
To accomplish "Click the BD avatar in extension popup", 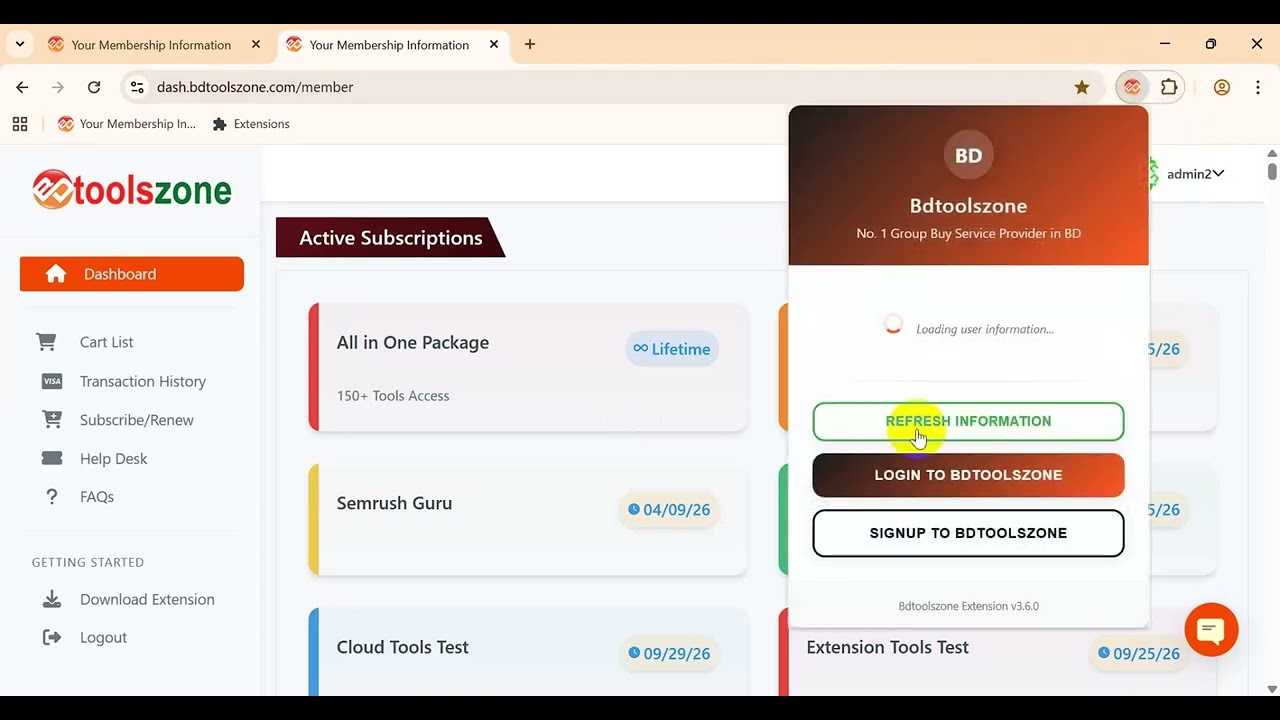I will 968,155.
